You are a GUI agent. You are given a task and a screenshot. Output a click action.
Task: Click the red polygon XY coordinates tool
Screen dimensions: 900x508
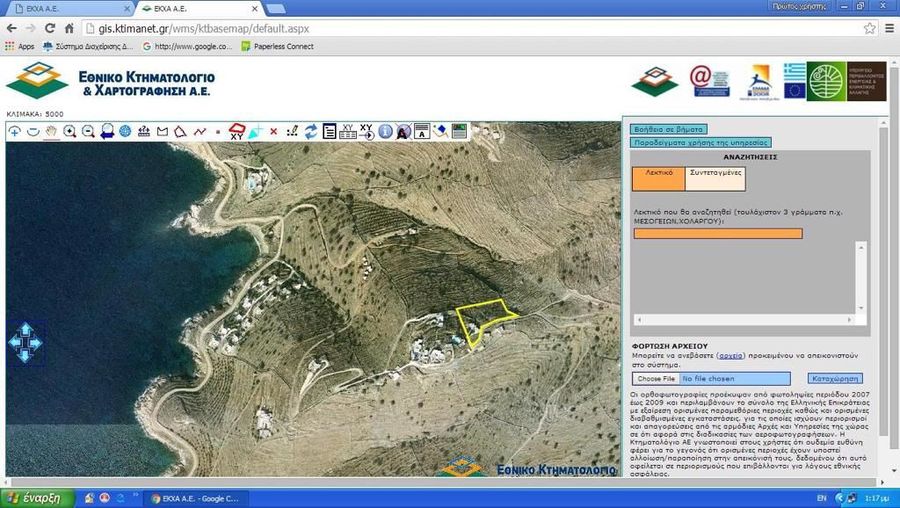coord(237,131)
